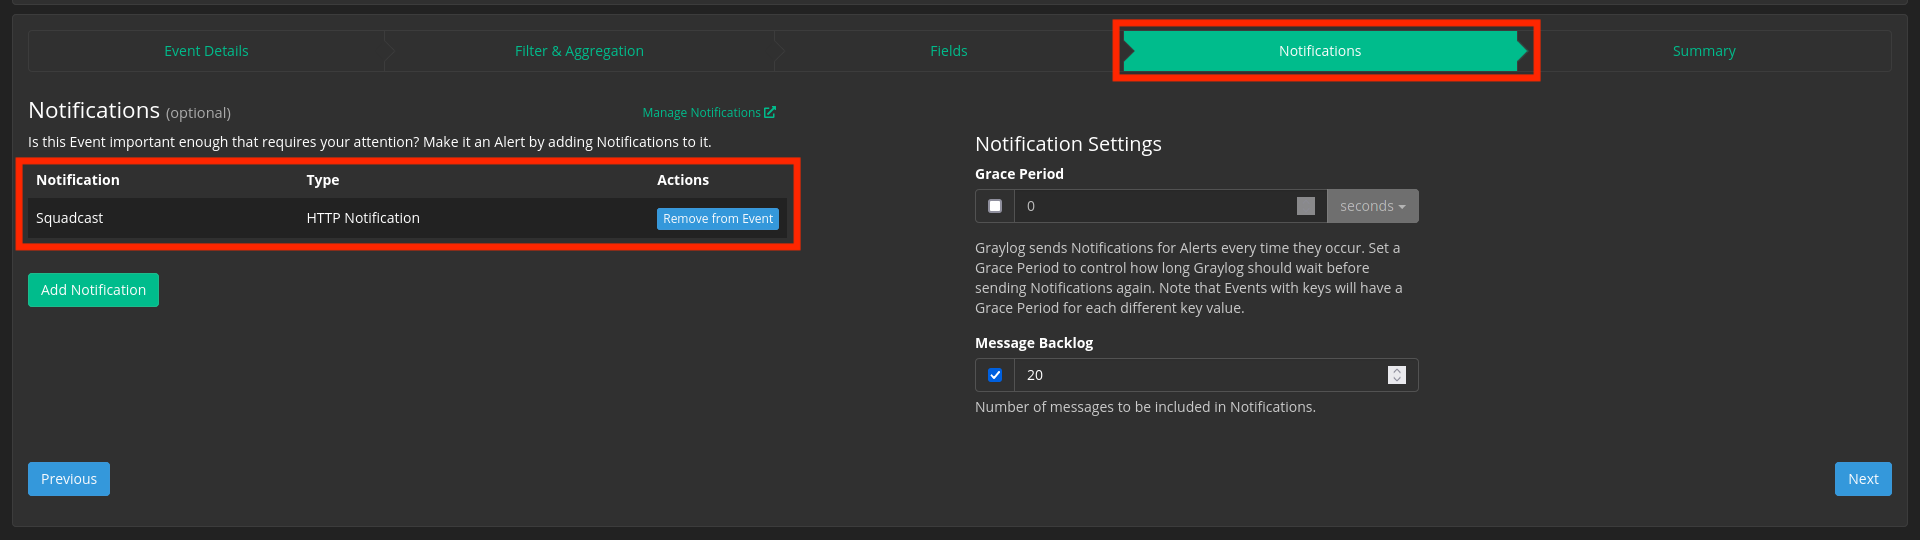This screenshot has width=1920, height=540.
Task: Open the Fields step tab
Action: tap(949, 51)
